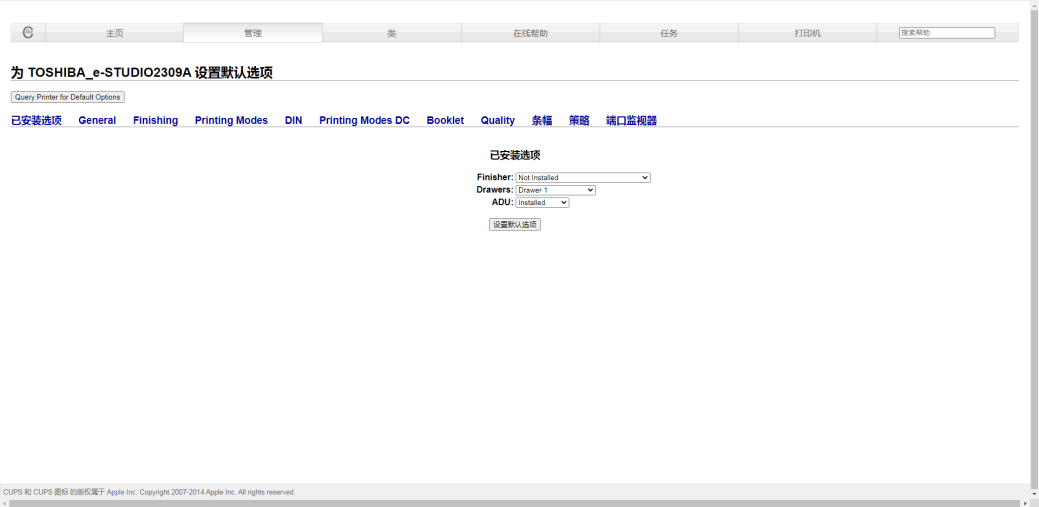Expand the Drawers dropdown
This screenshot has width=1039, height=507.
tap(555, 190)
